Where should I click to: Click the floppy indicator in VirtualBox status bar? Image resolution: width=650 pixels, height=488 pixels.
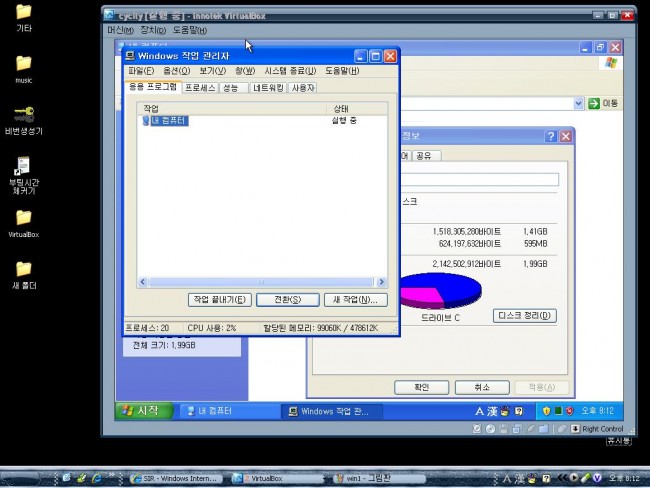coord(503,429)
